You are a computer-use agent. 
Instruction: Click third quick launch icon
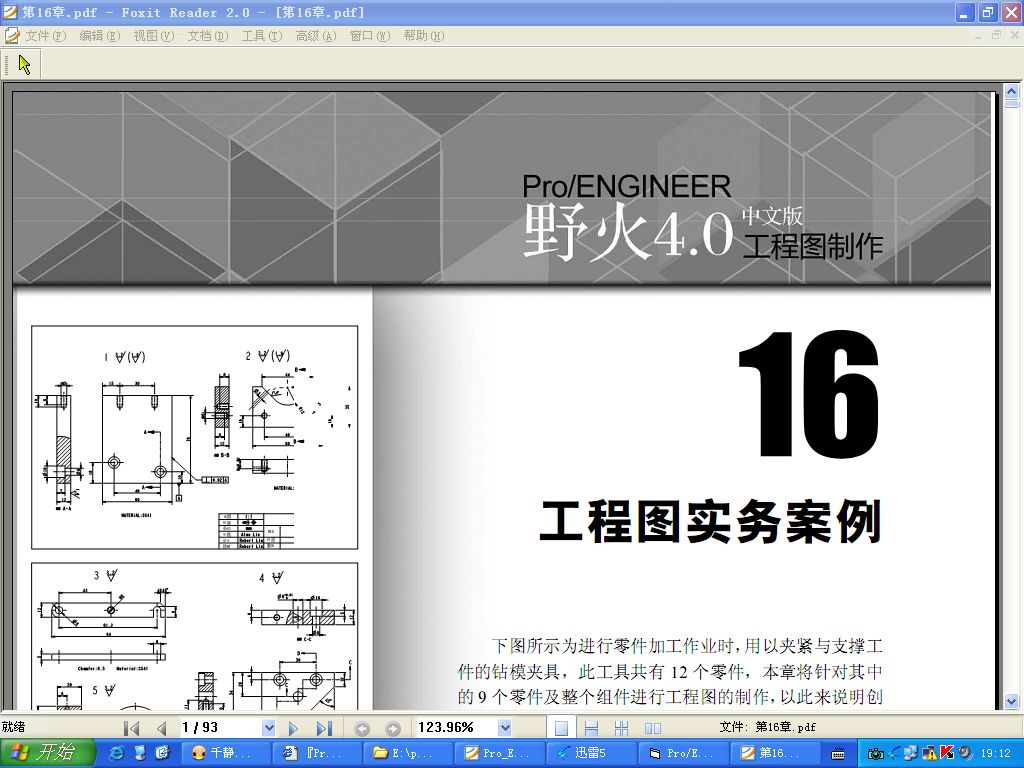(x=162, y=753)
